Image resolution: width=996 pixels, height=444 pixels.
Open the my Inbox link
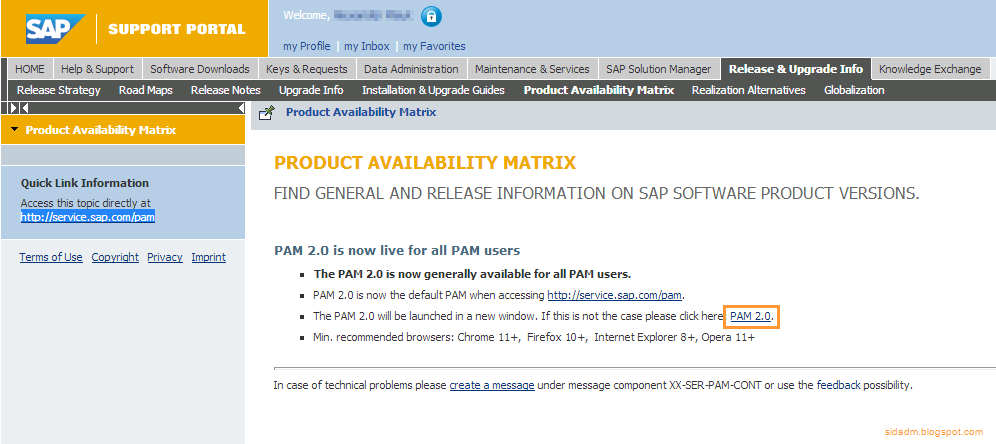pos(367,46)
